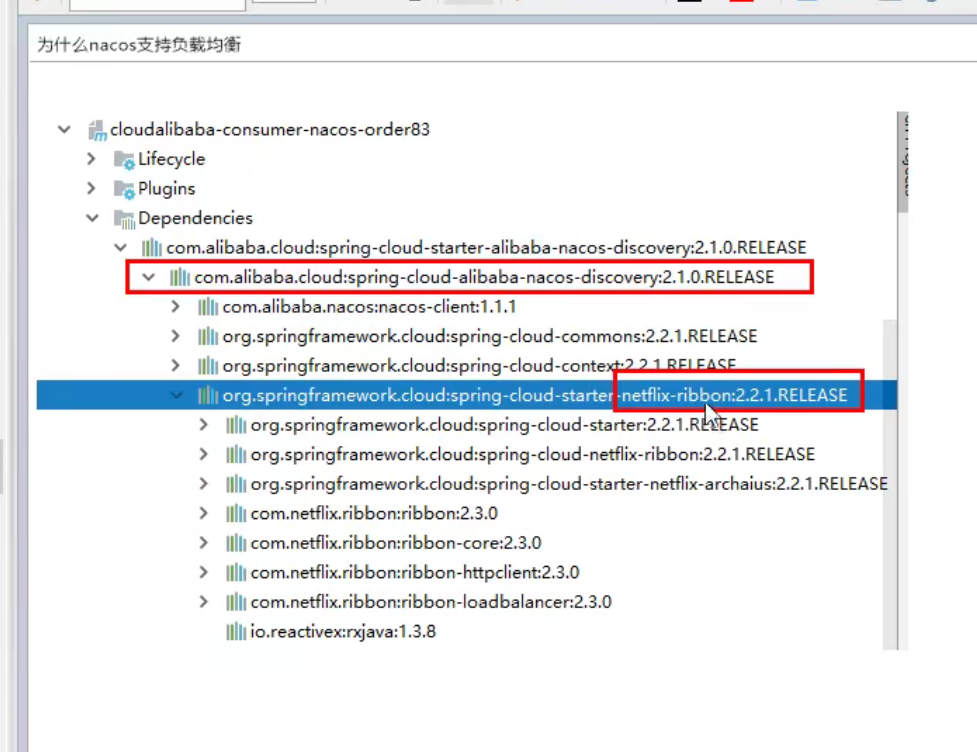Select the Lifecycle tree item

coord(171,159)
